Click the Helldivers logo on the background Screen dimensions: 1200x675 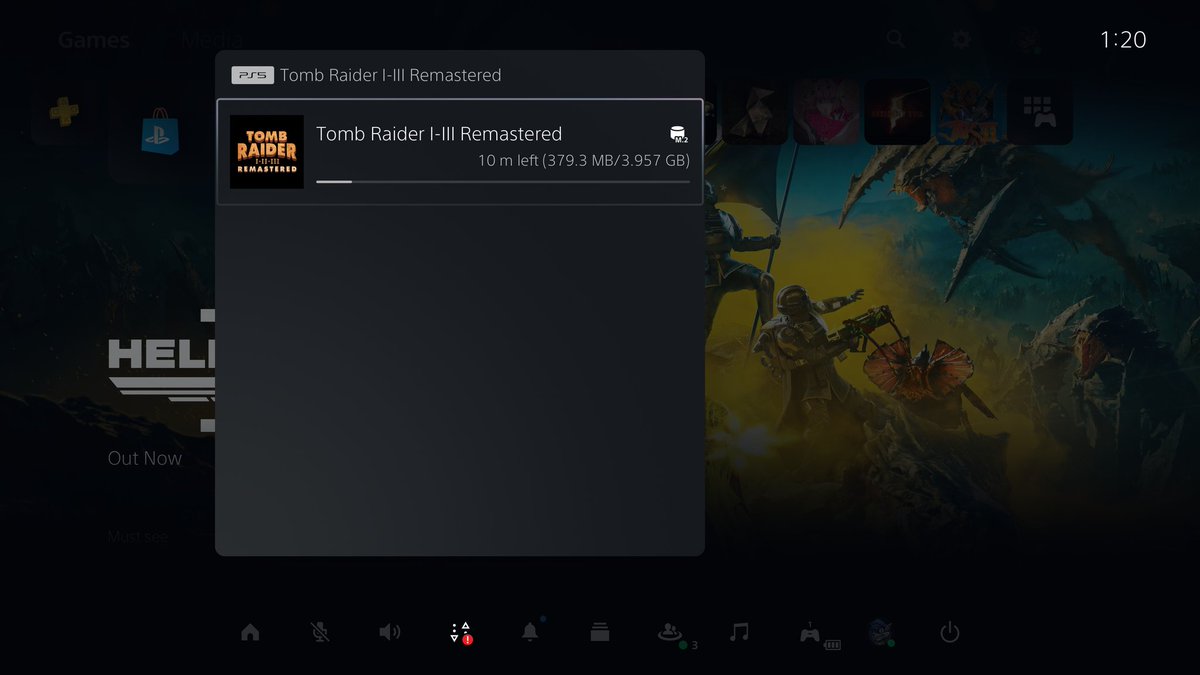(x=162, y=370)
